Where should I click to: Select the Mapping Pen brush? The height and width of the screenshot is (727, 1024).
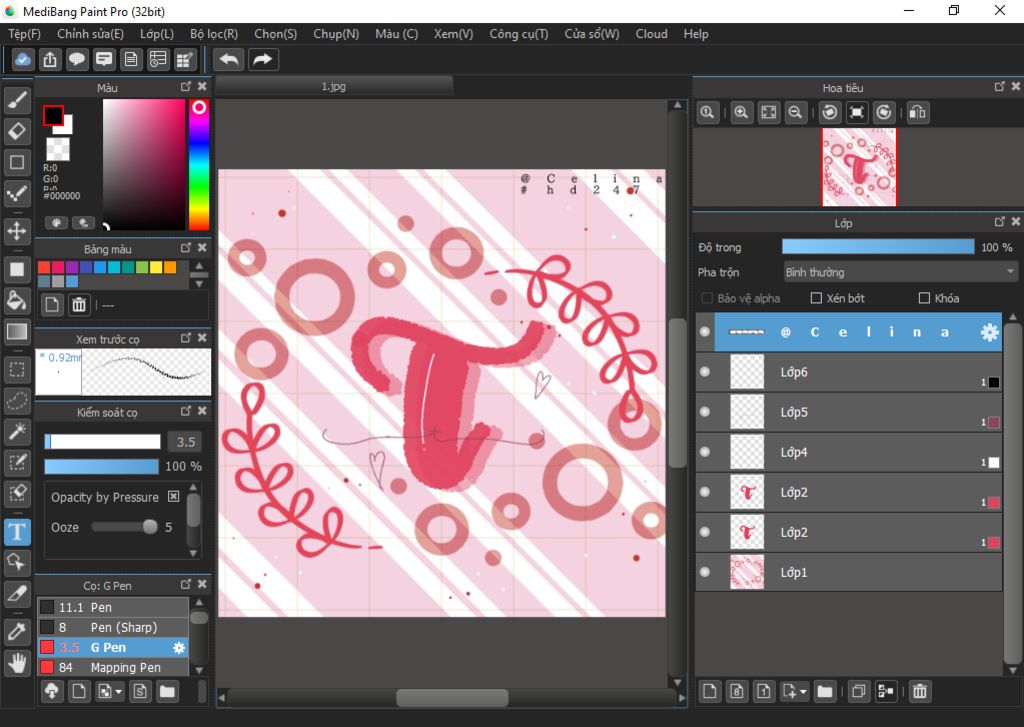click(x=113, y=668)
